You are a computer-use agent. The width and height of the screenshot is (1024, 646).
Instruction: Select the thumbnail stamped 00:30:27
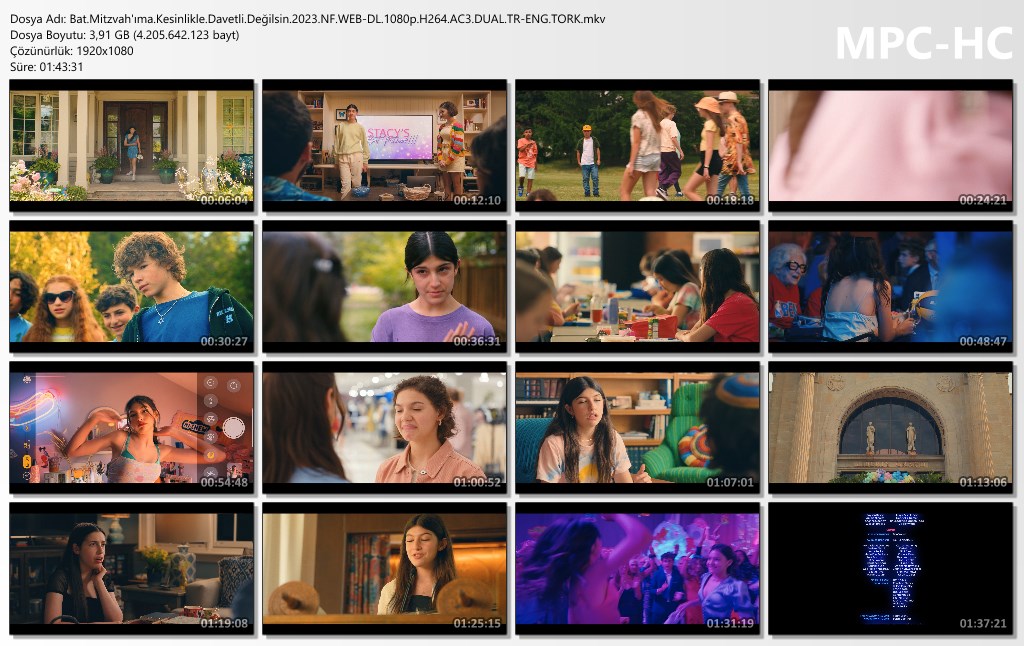click(x=131, y=287)
